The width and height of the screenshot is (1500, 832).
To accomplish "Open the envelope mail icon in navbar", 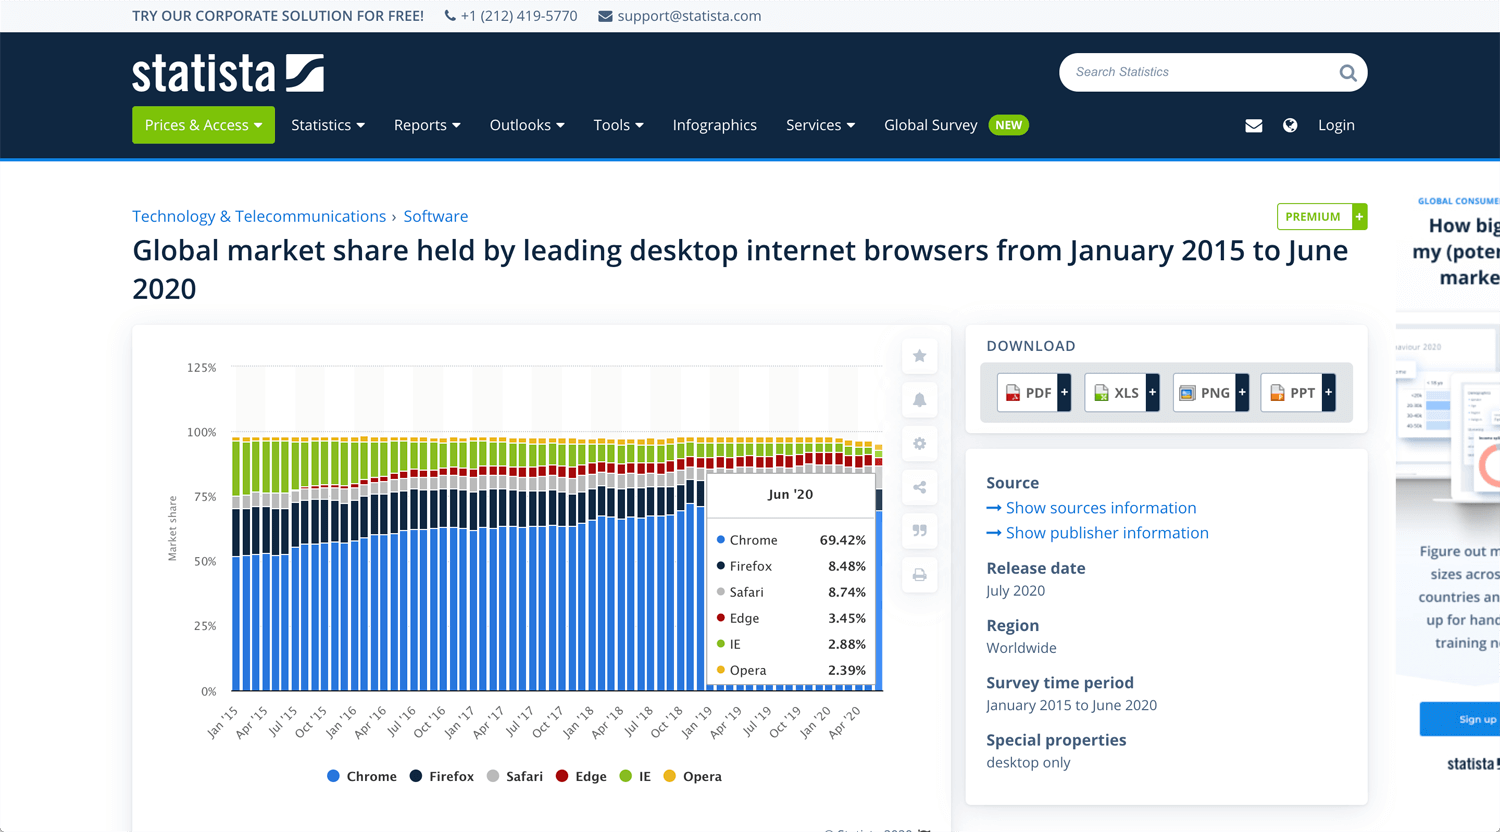I will pos(1253,125).
